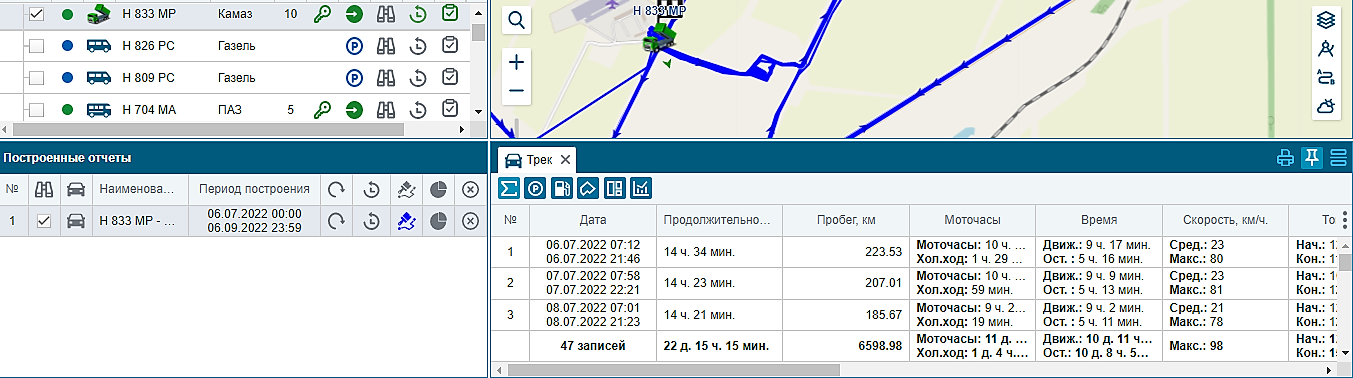Sort by Пробег, км column header
Screen dimensions: 1353x378
tap(846, 220)
